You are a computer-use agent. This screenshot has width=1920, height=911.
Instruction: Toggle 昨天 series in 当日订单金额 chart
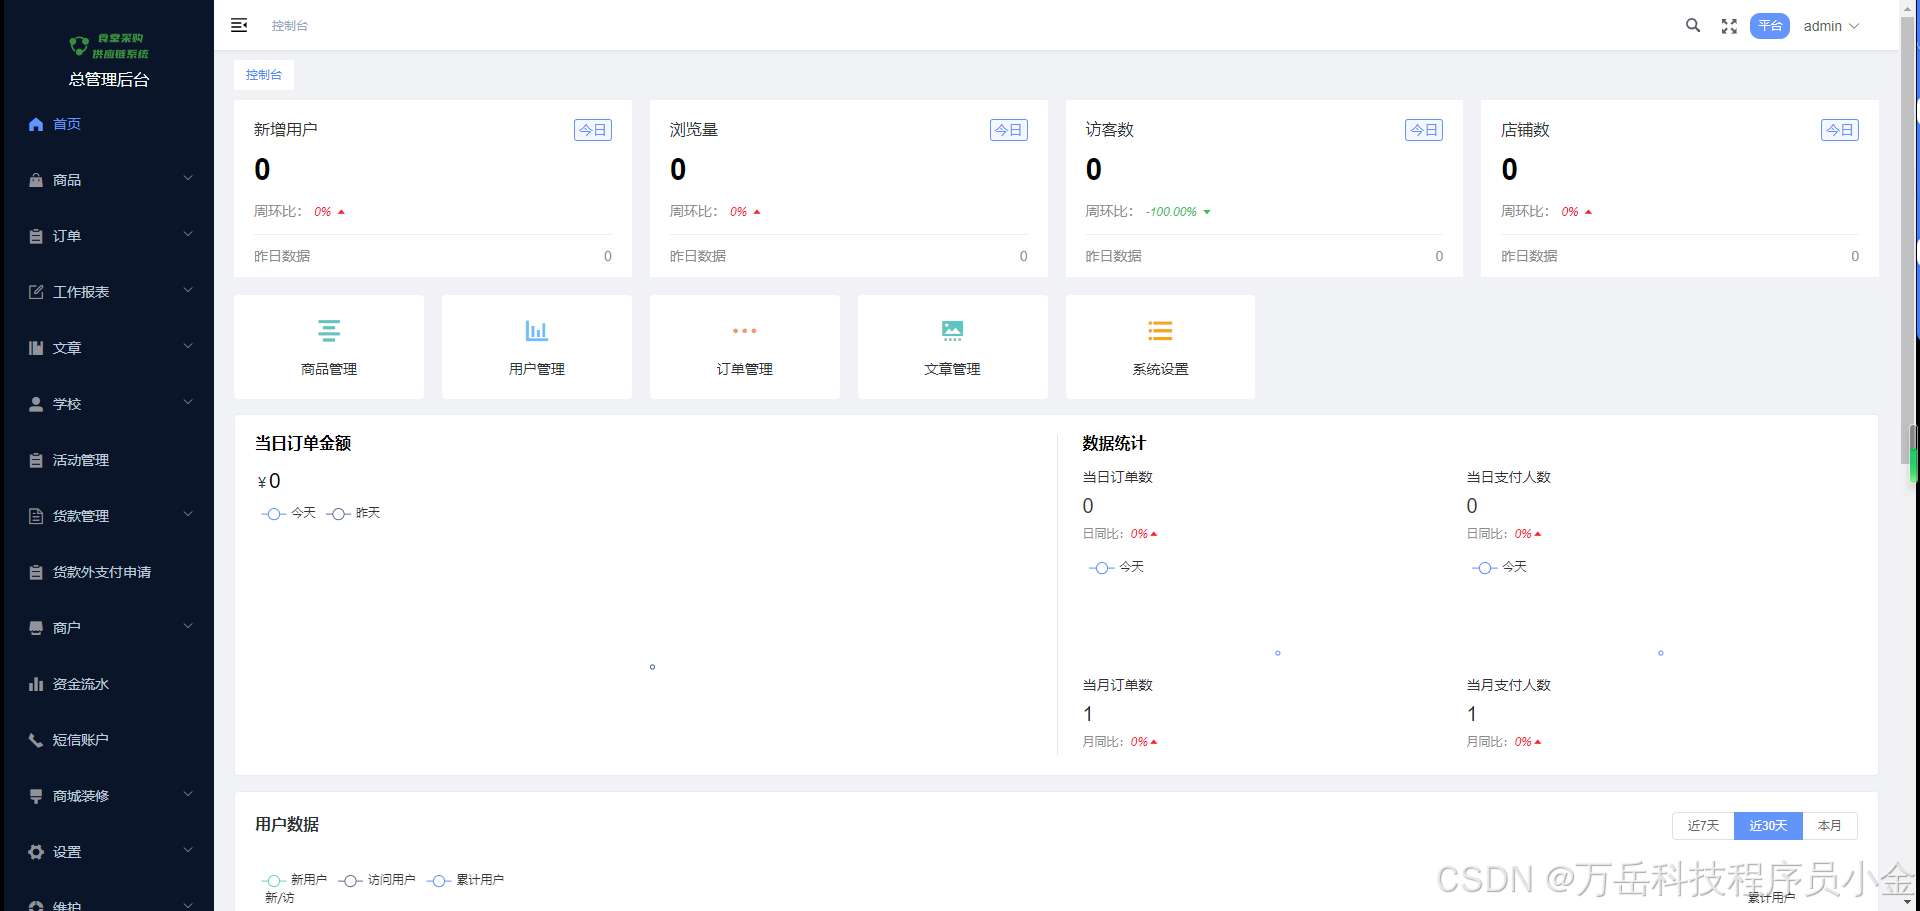point(354,513)
